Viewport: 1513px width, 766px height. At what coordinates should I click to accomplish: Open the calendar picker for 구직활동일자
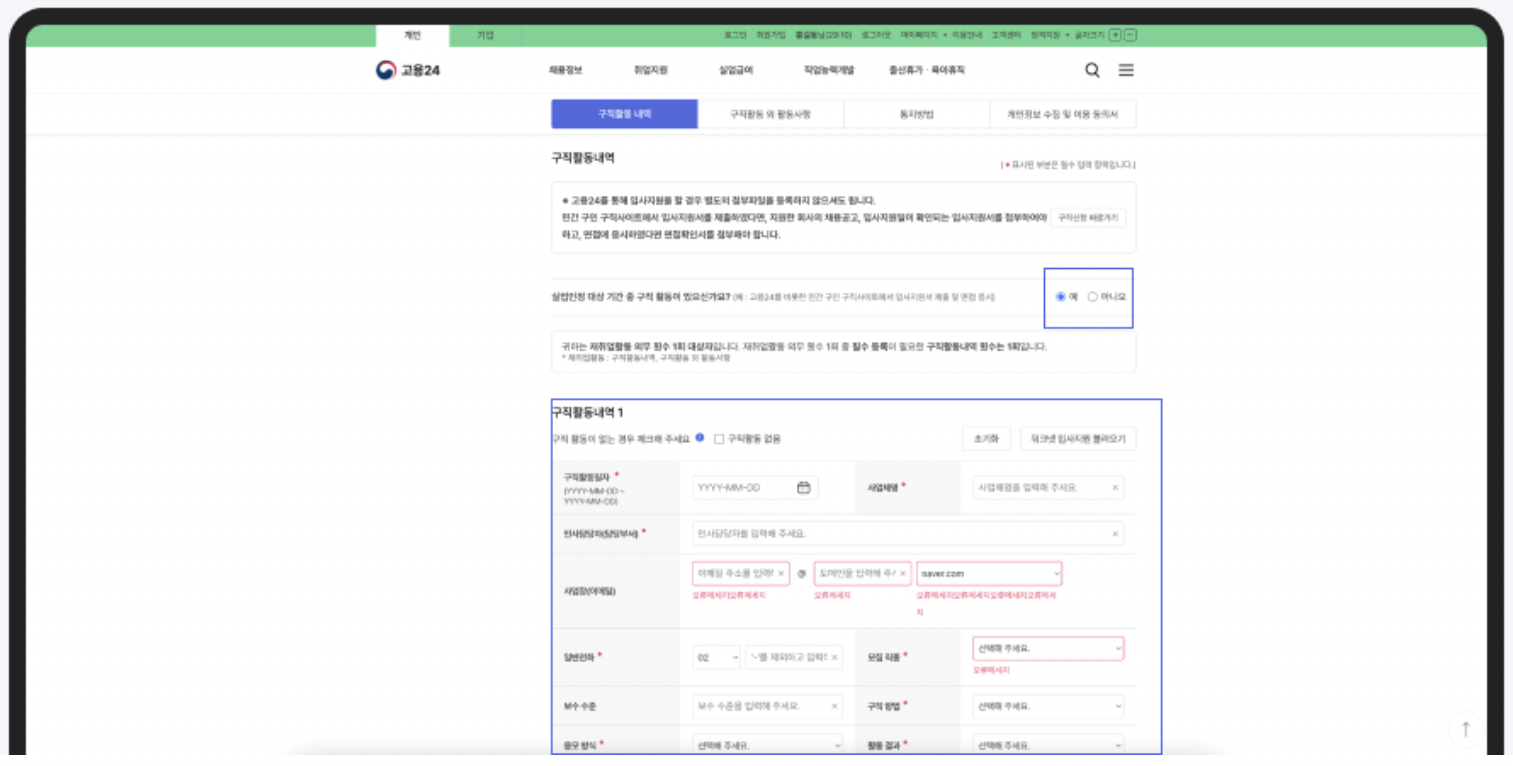803,487
